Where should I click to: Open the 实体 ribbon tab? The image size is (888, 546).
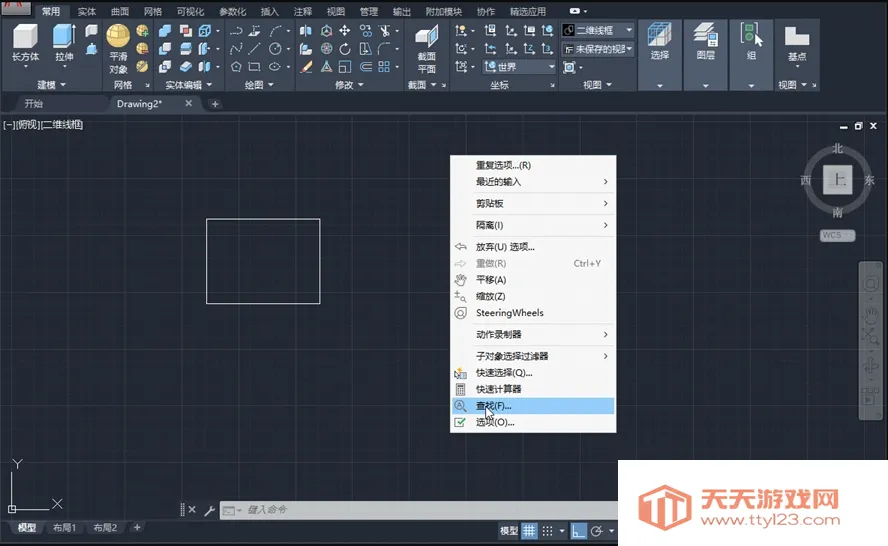[87, 11]
